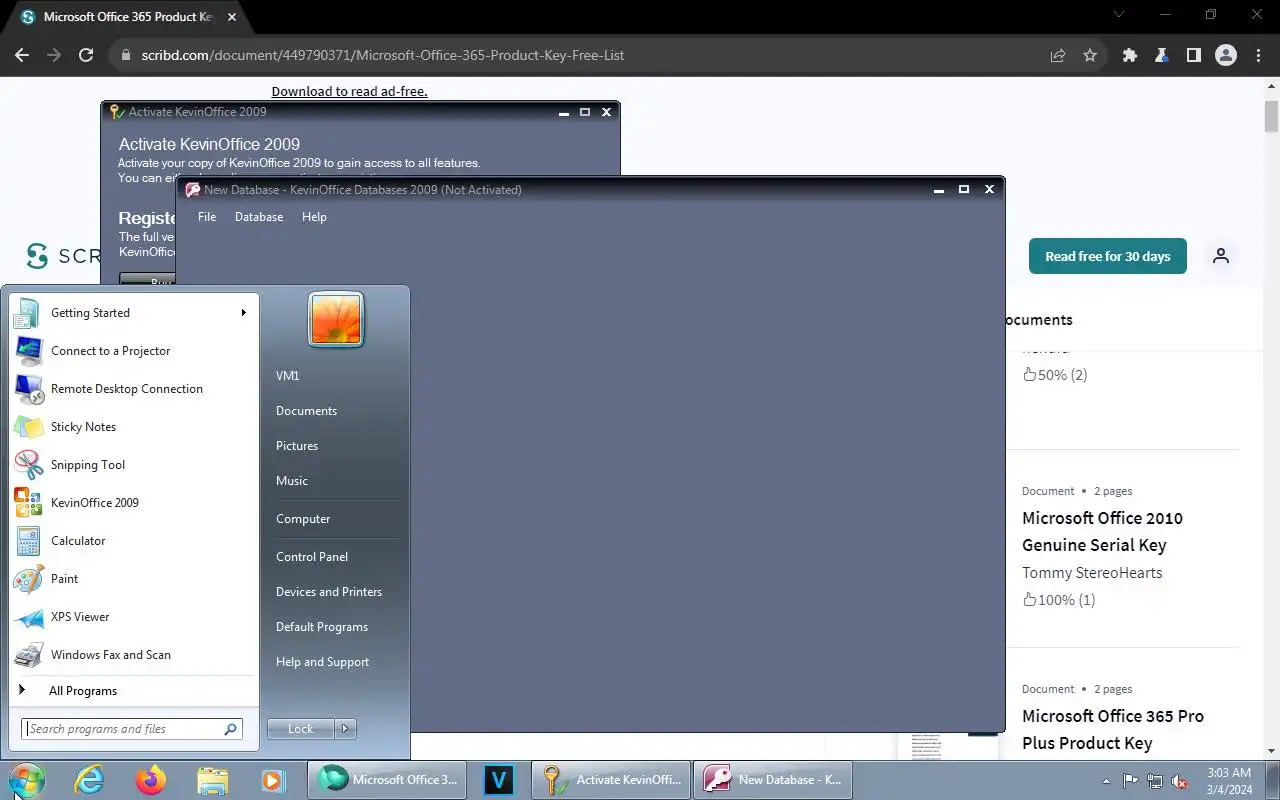Toggle Chrome side panel icon
This screenshot has width=1280, height=800.
pyautogui.click(x=1193, y=56)
